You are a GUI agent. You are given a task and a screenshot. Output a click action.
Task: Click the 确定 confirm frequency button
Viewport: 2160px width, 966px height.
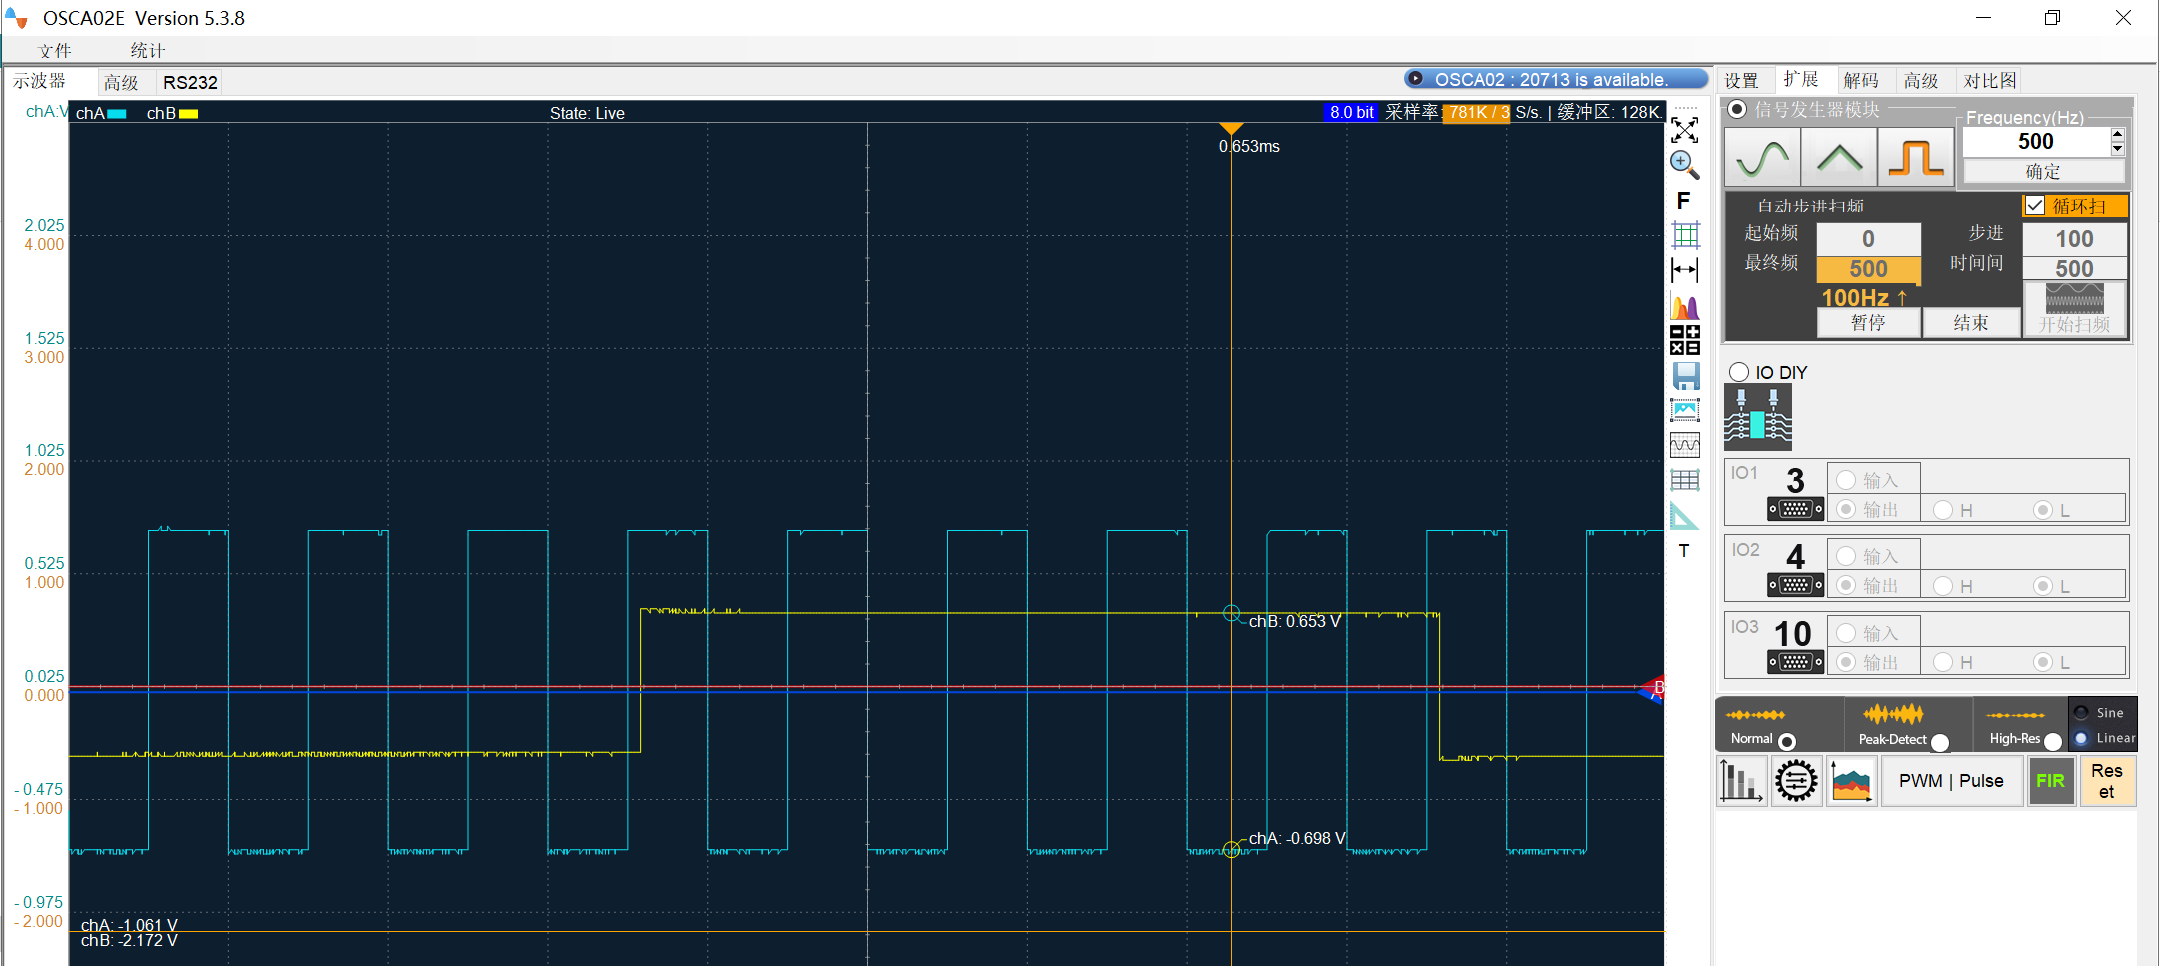point(2043,172)
